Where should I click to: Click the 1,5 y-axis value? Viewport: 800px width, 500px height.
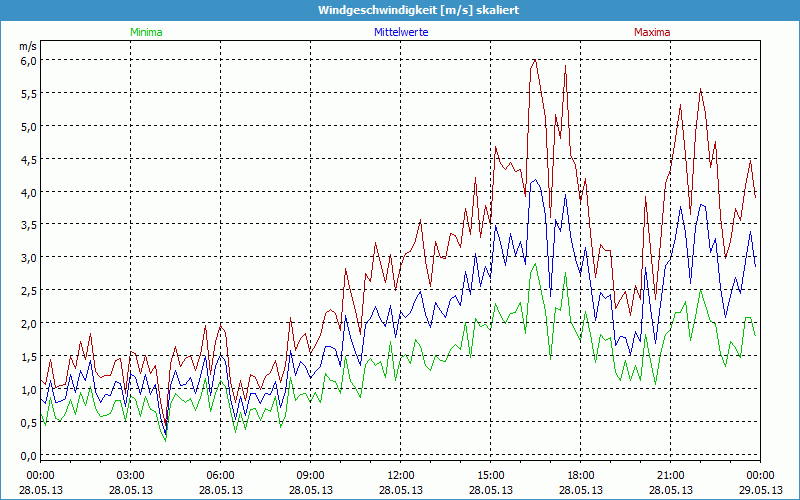click(29, 357)
